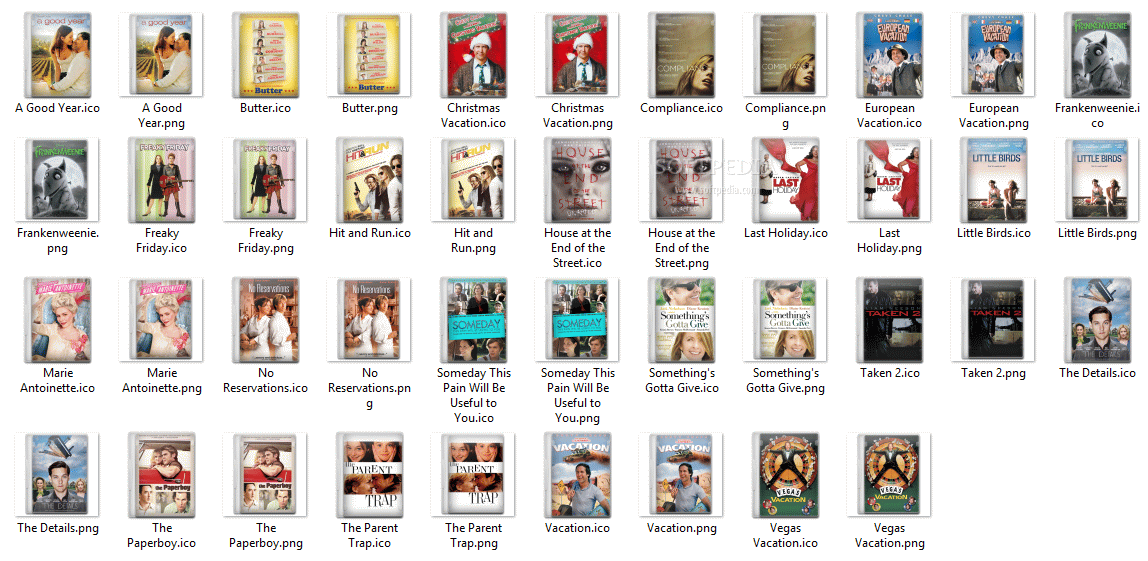
Task: Select House at the End of the Street.ico icon
Action: (x=578, y=179)
